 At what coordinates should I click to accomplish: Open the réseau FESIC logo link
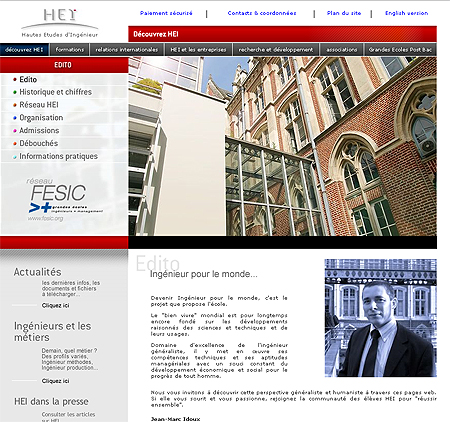click(64, 199)
